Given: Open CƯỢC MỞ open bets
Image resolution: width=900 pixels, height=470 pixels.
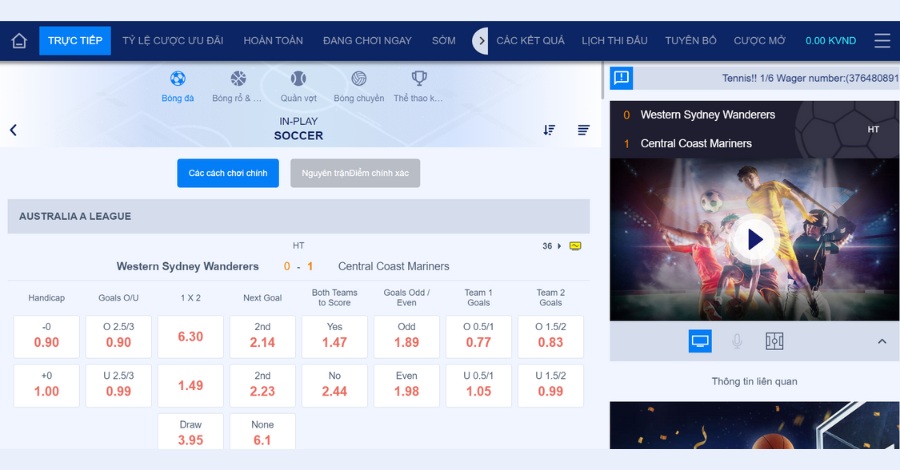Looking at the screenshot, I should pos(759,41).
